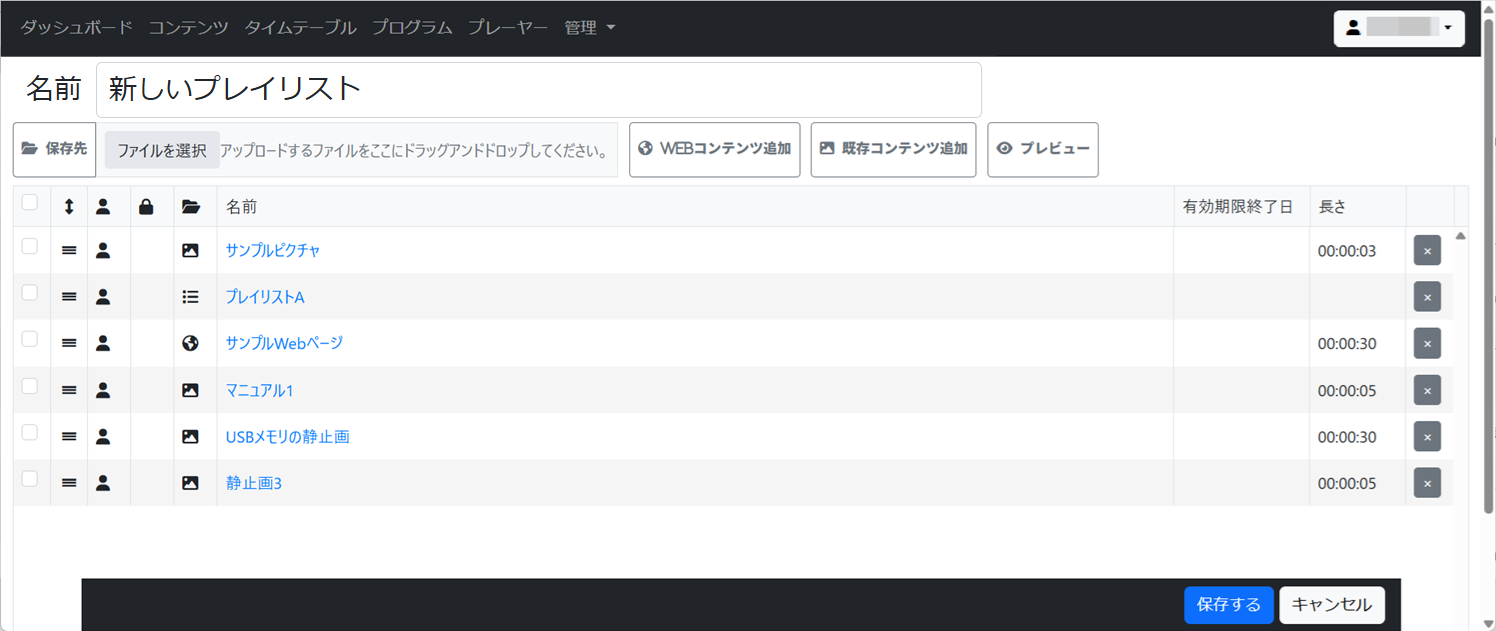Click the image icon beside マニュアル1

coord(190,390)
